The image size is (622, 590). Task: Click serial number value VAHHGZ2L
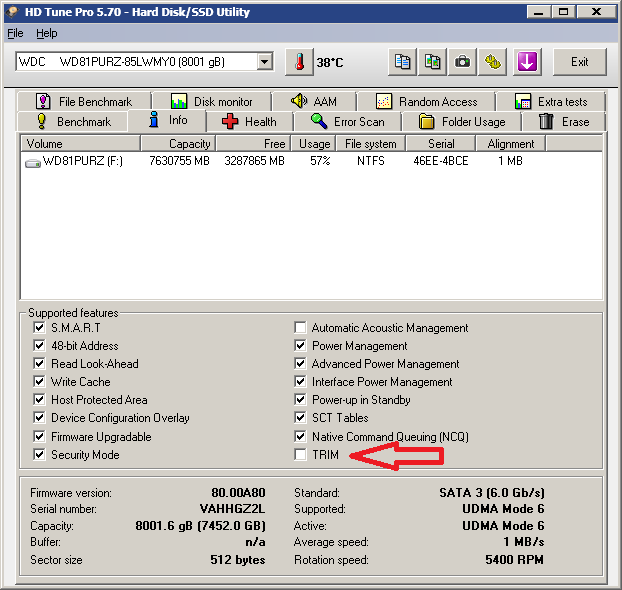(x=232, y=509)
